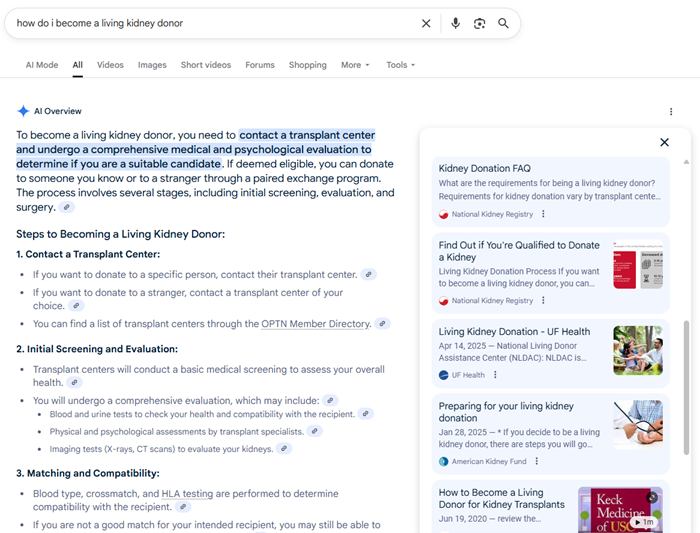Click the blue AI Overview sparkle icon

[x=23, y=111]
